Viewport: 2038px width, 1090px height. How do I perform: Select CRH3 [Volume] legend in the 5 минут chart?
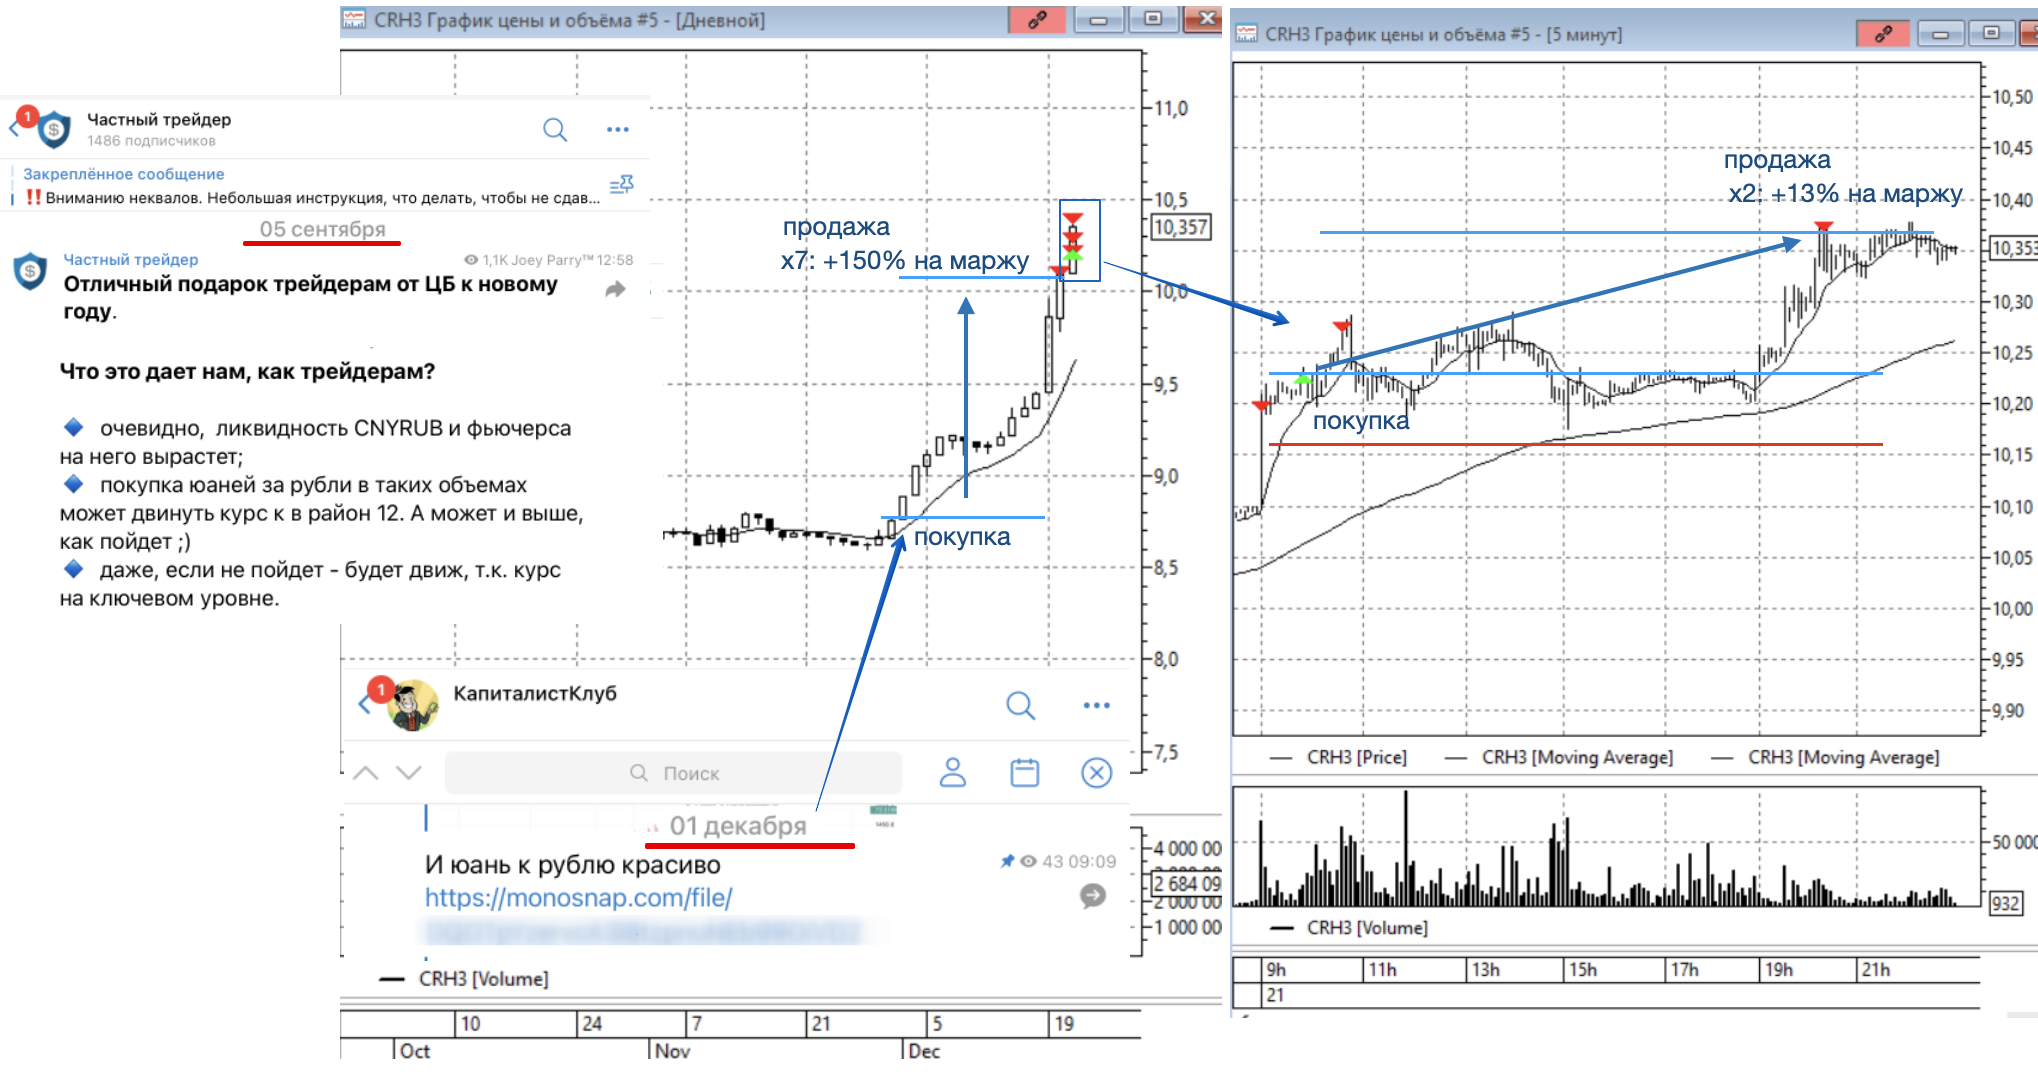pos(1349,927)
